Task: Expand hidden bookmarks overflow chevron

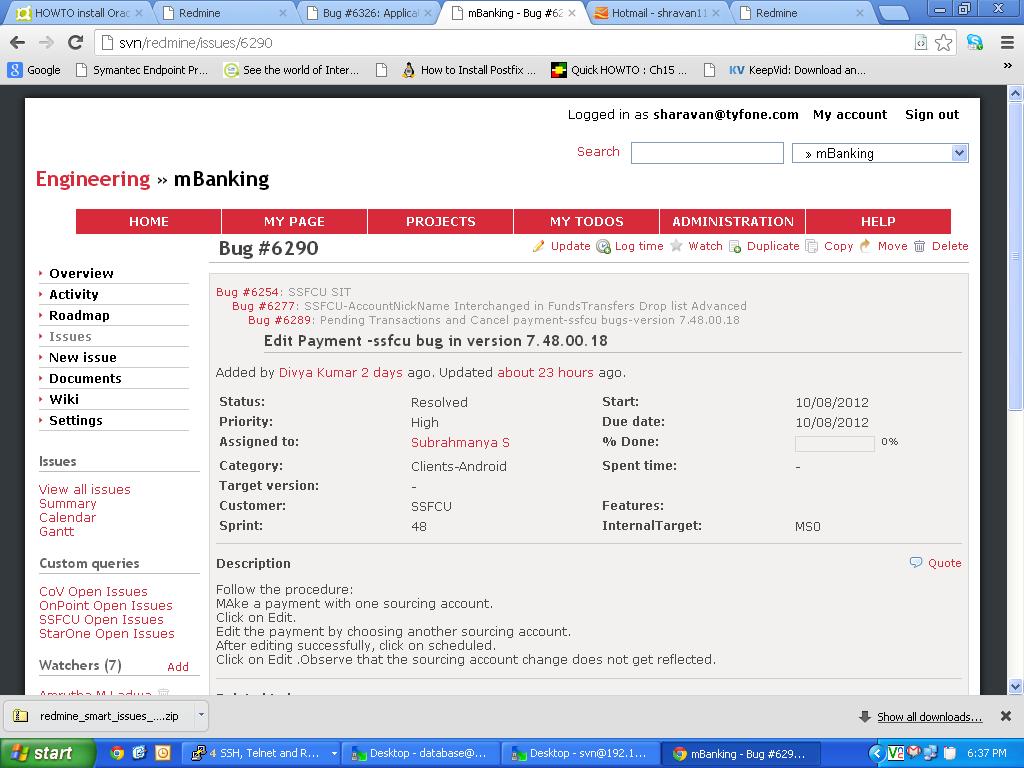Action: click(x=1007, y=66)
